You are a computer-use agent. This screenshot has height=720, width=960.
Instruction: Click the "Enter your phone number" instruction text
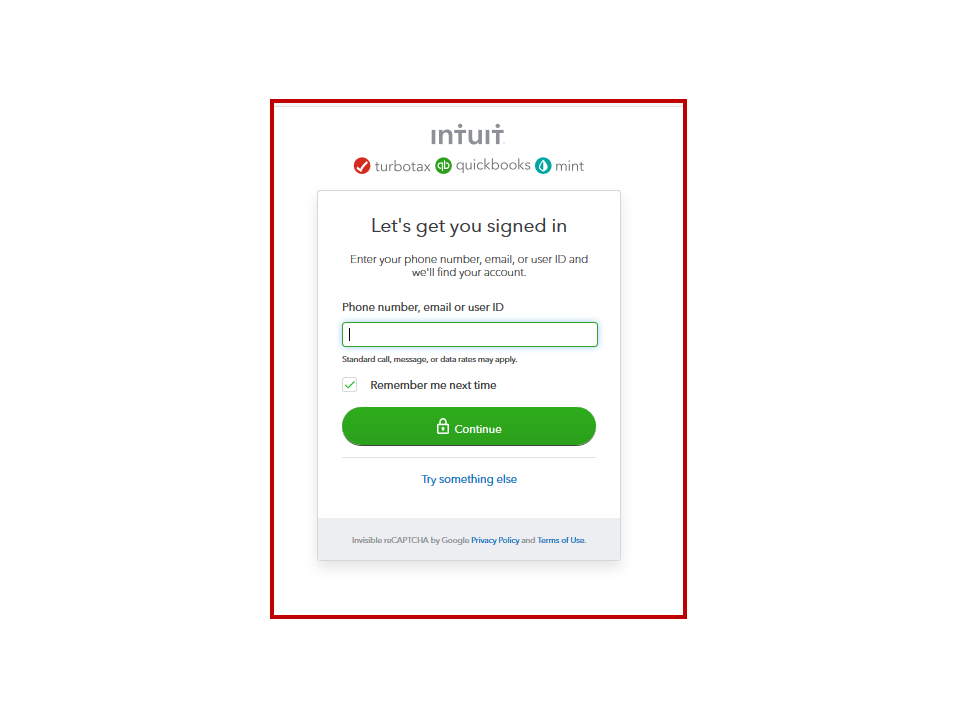tap(469, 266)
